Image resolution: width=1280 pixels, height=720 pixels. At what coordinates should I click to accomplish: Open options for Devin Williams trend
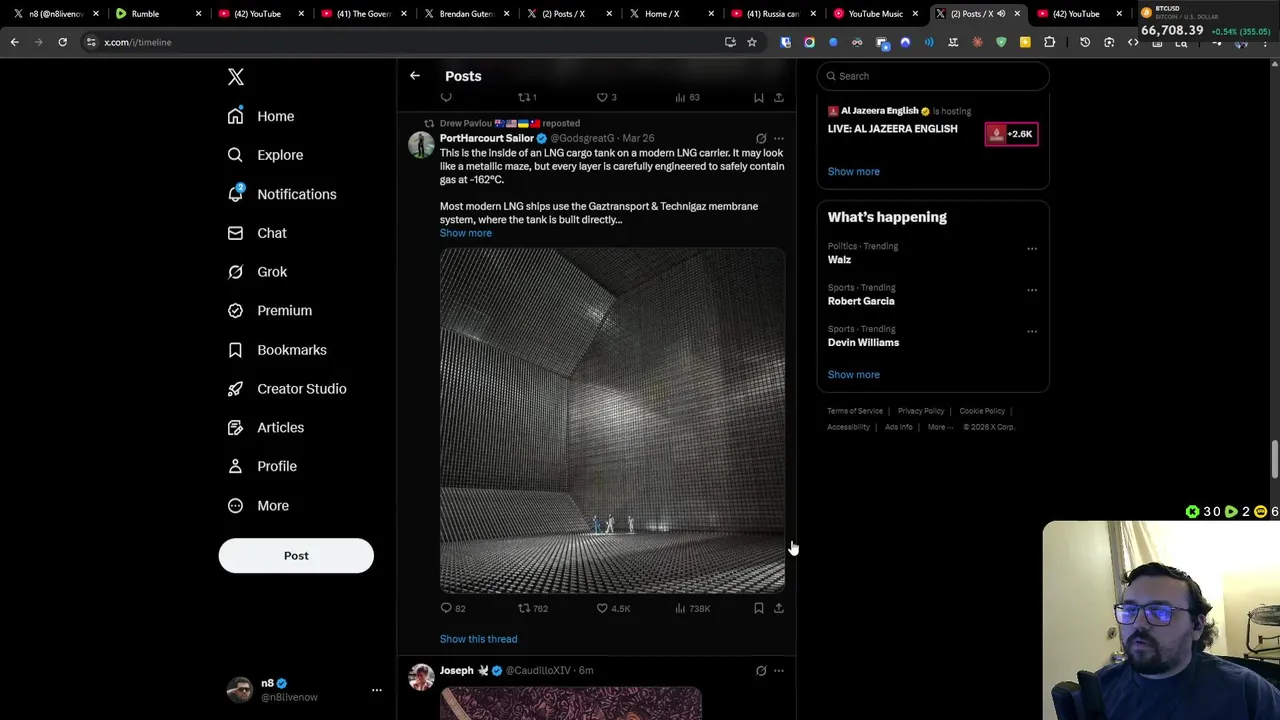1032,331
